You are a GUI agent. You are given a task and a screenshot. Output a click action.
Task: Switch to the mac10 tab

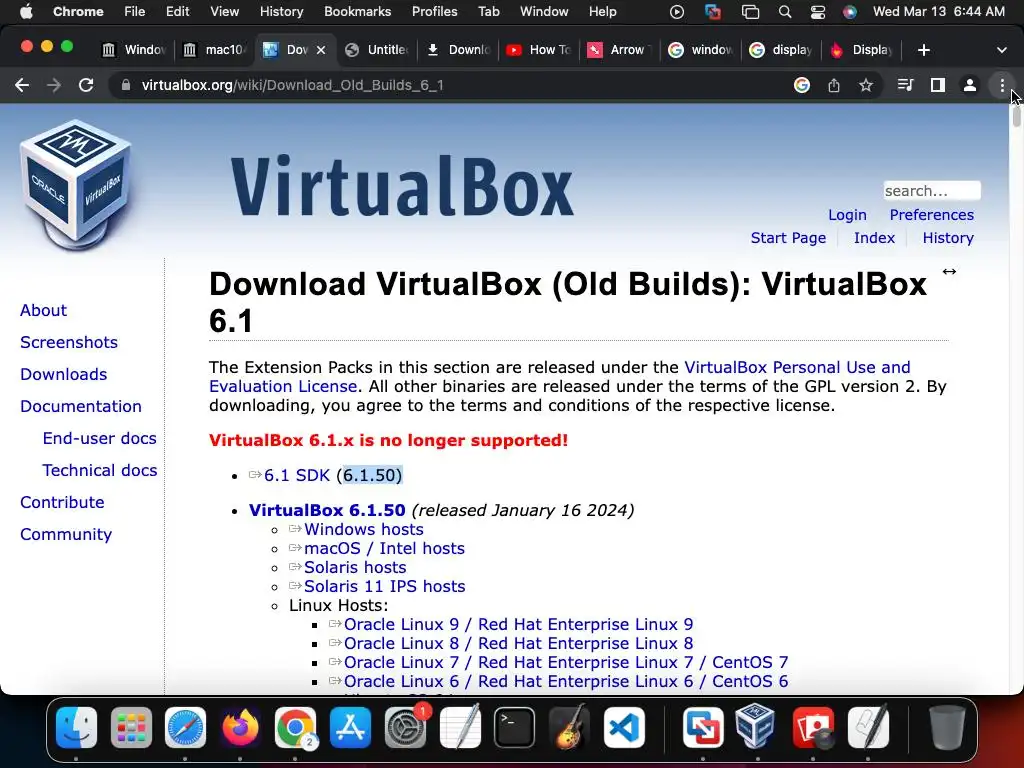coord(214,50)
